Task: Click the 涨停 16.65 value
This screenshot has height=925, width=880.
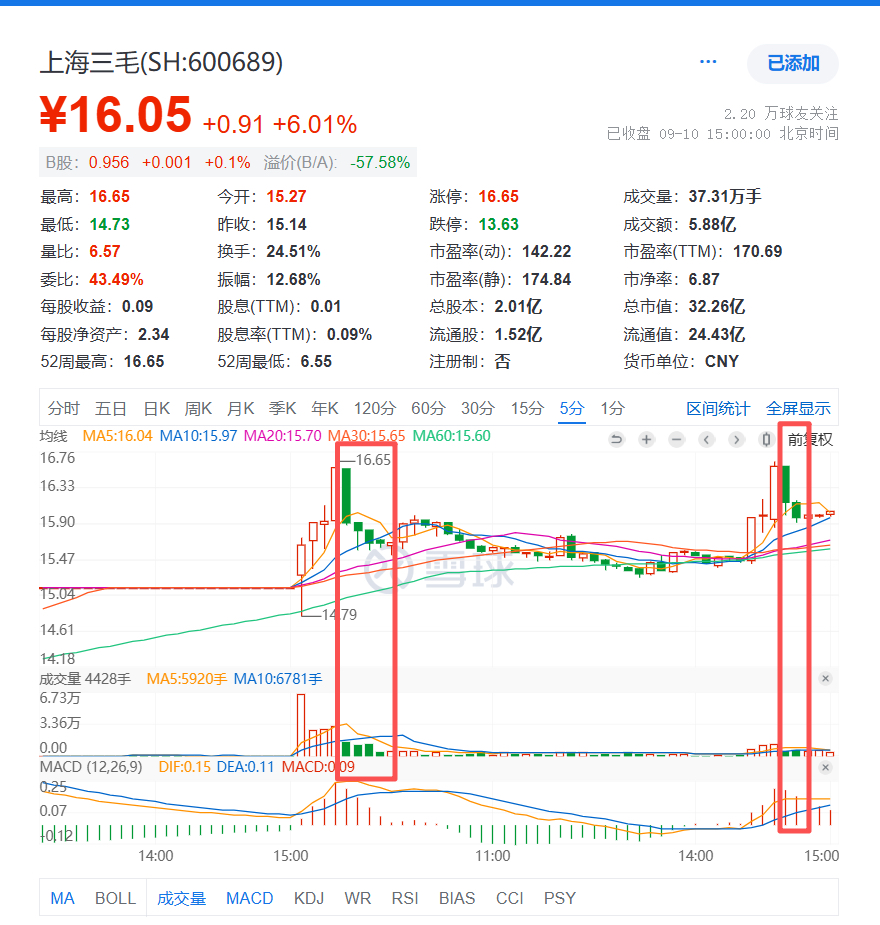Action: coord(499,196)
